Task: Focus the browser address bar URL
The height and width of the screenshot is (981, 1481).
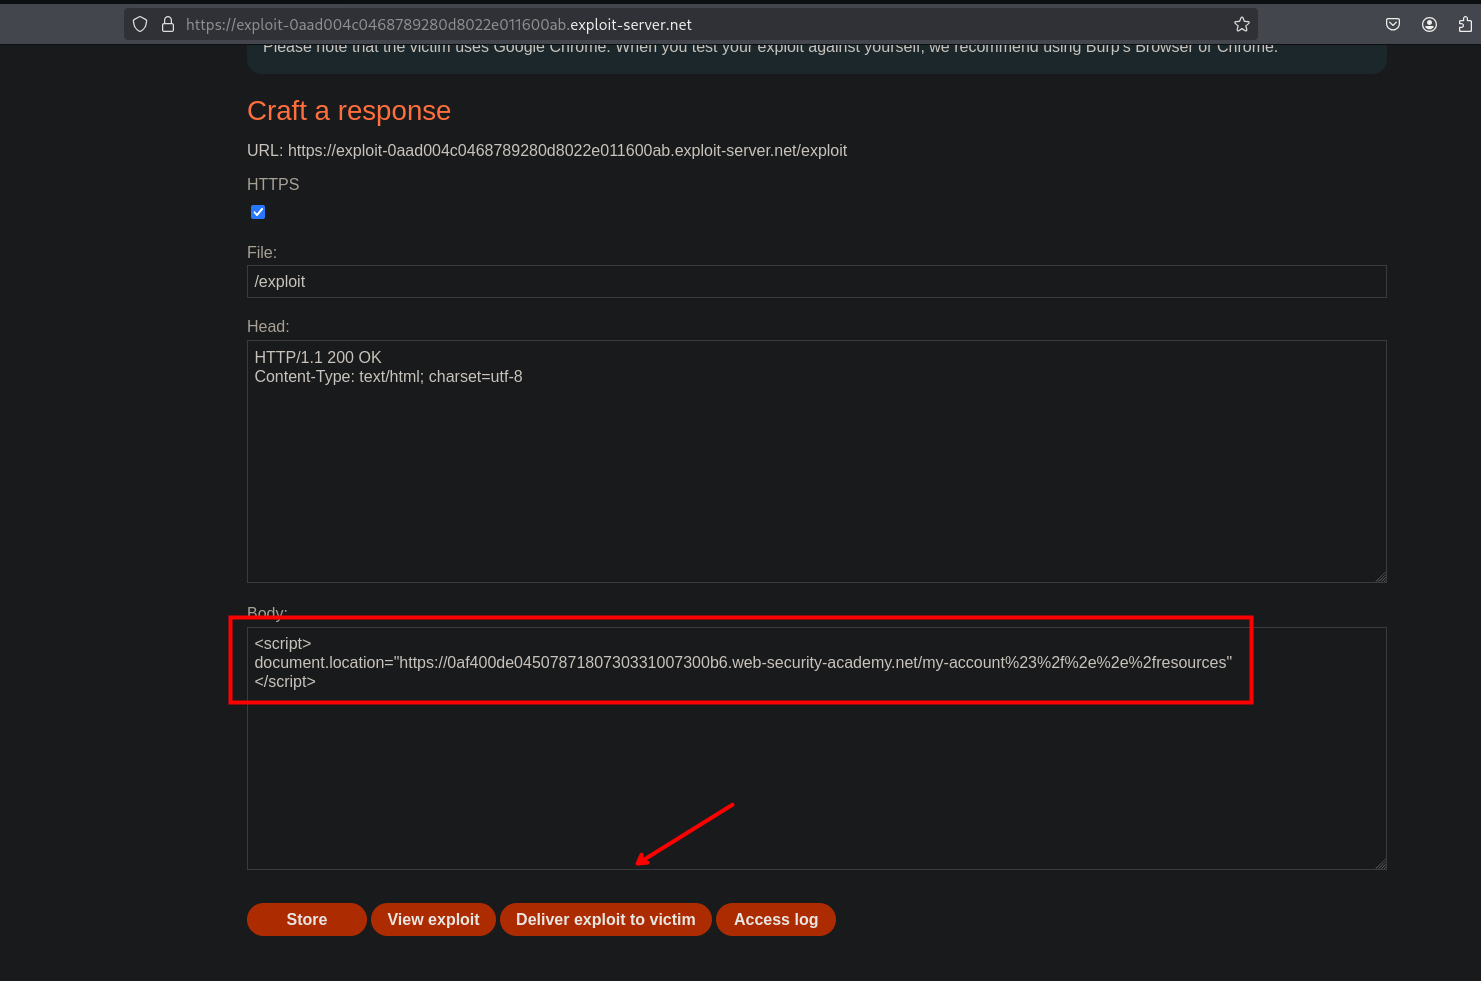Action: pyautogui.click(x=700, y=24)
